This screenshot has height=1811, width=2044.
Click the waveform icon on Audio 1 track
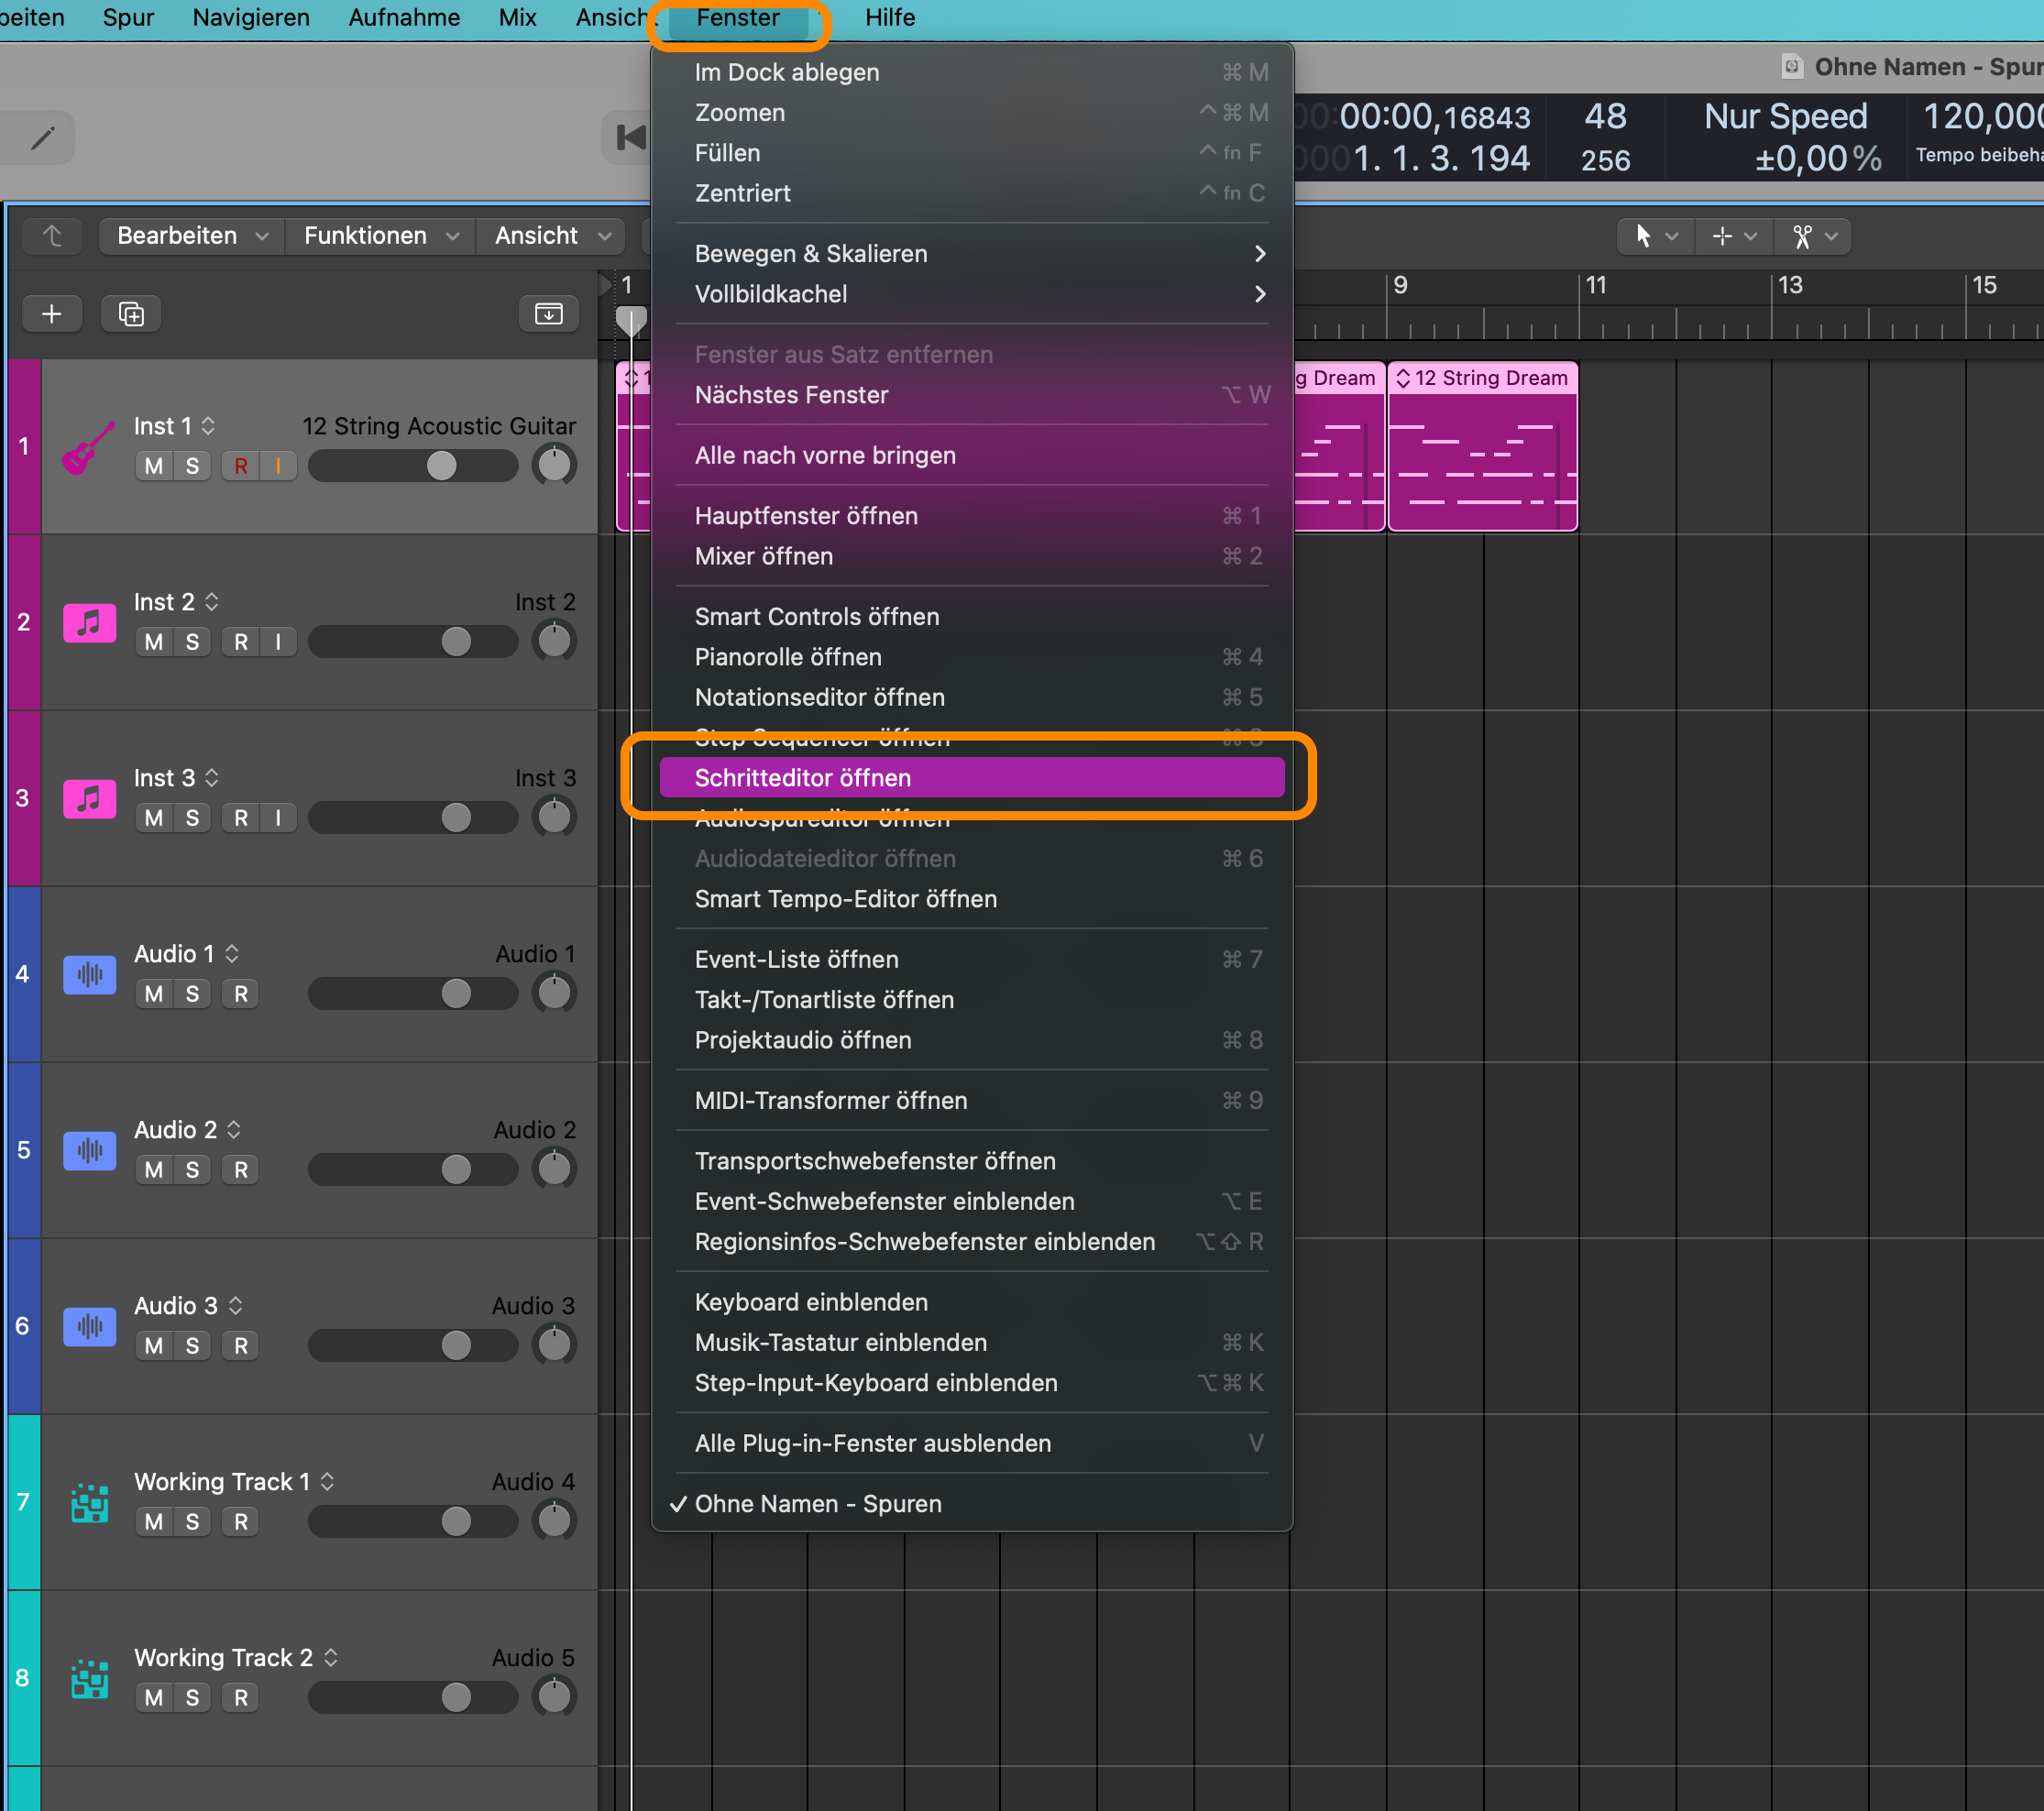point(89,974)
